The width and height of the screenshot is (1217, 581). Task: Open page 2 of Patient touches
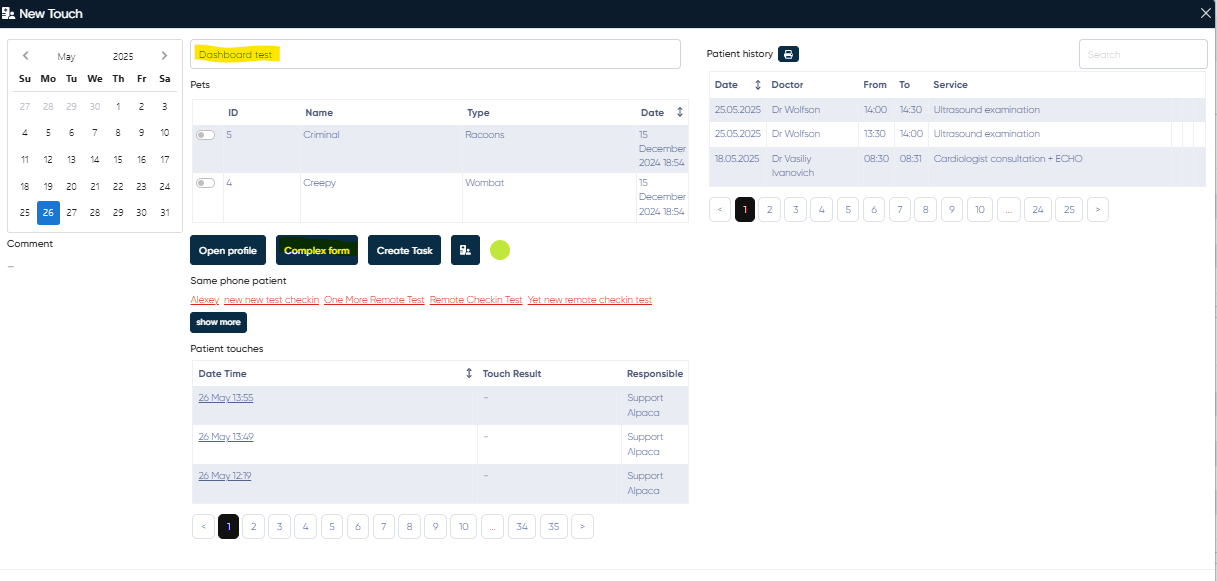[254, 526]
